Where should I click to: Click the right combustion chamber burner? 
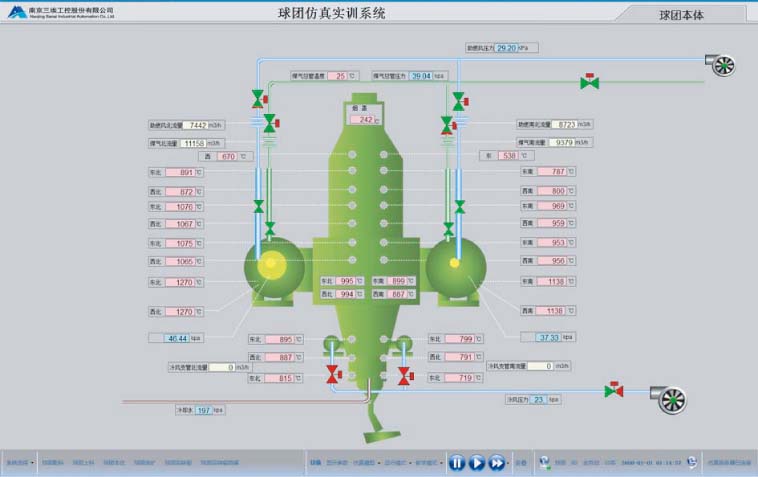point(455,263)
